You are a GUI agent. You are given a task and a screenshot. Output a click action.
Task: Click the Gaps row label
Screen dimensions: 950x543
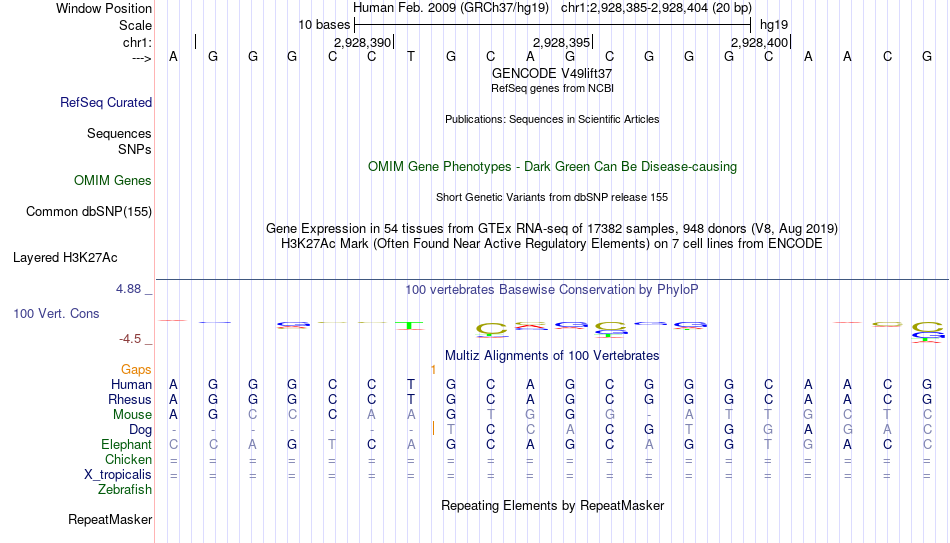click(x=136, y=370)
